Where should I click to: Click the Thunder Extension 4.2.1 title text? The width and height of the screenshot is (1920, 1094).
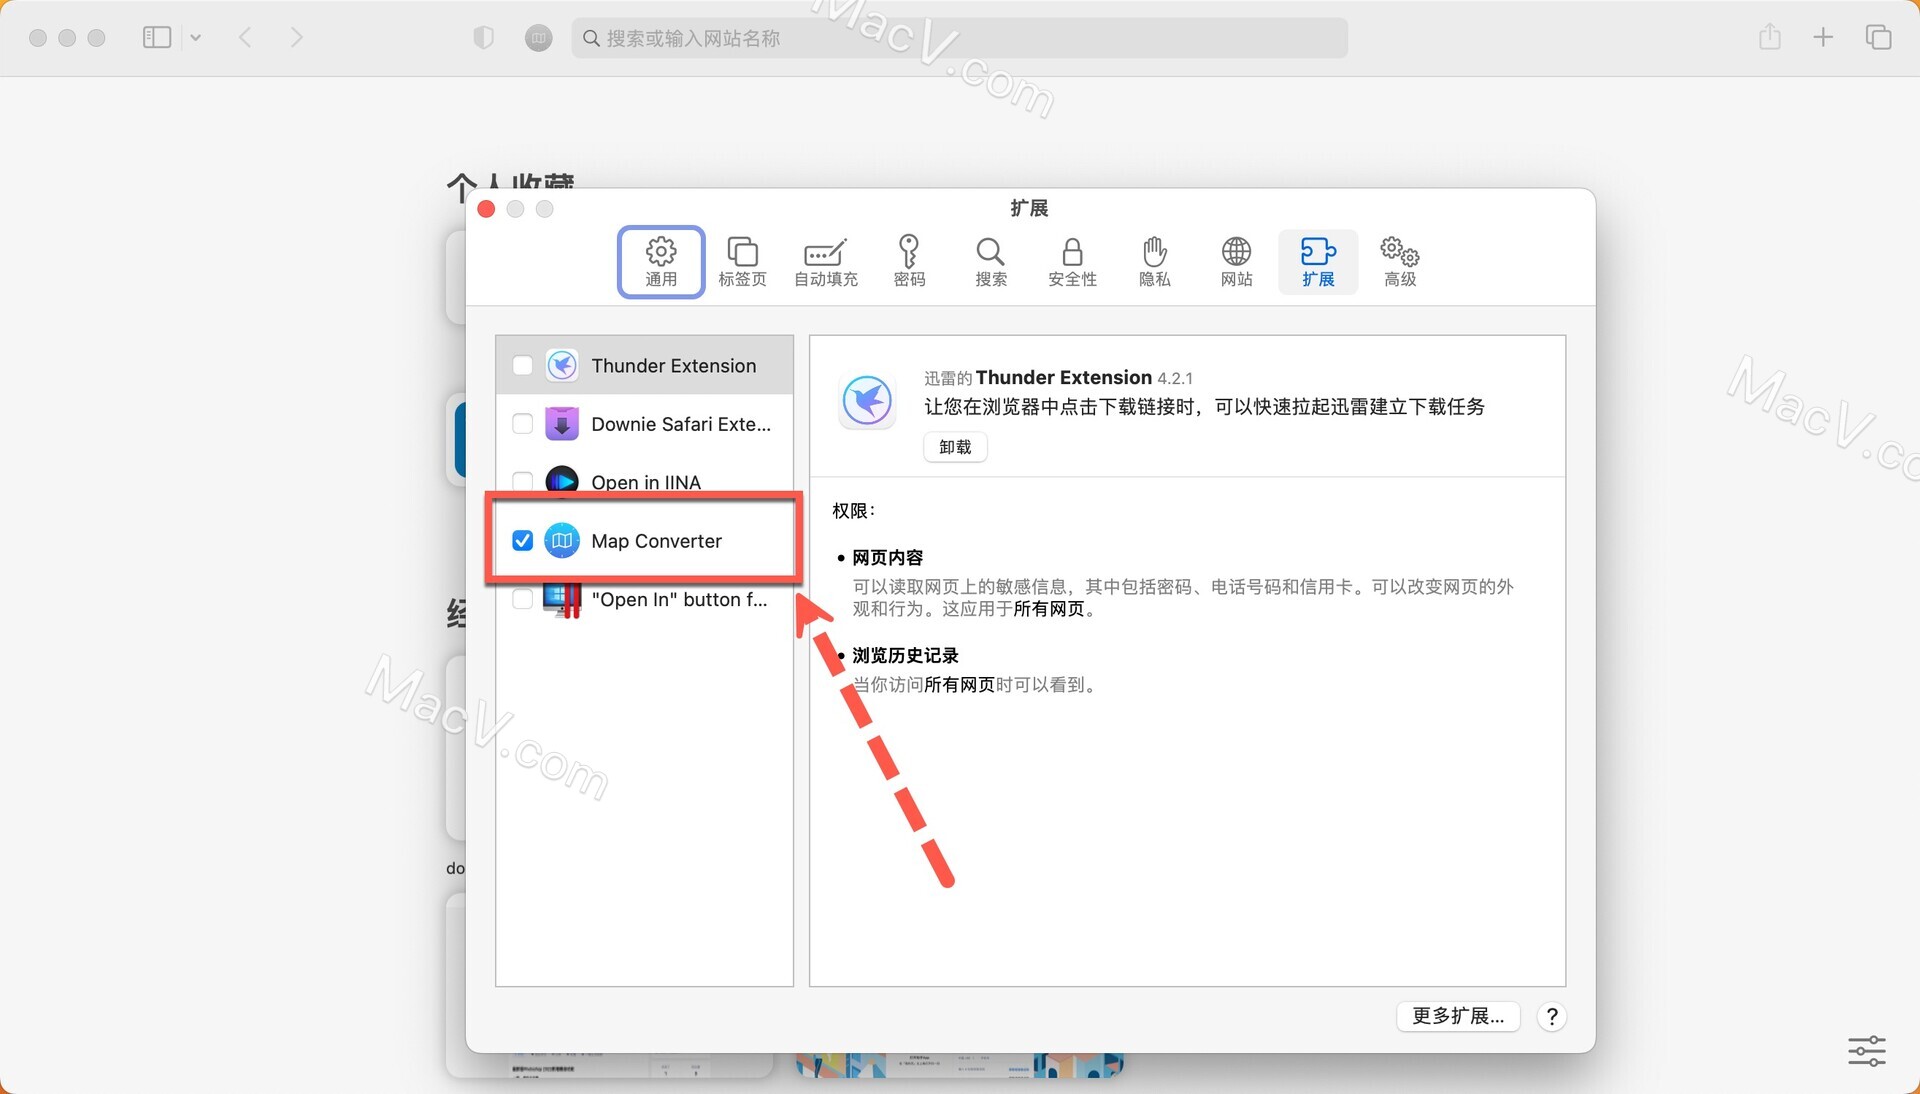1058,377
